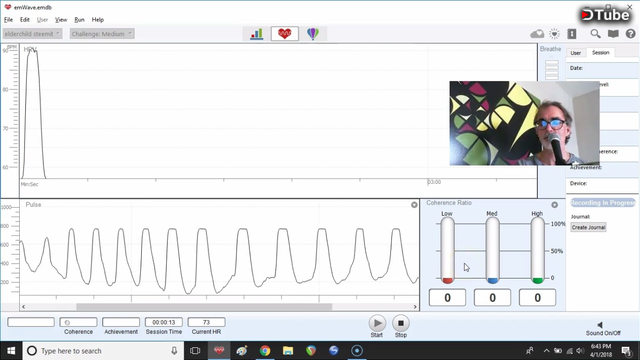Open the Run menu
Screen dimensions: 640x360
pos(79,20)
